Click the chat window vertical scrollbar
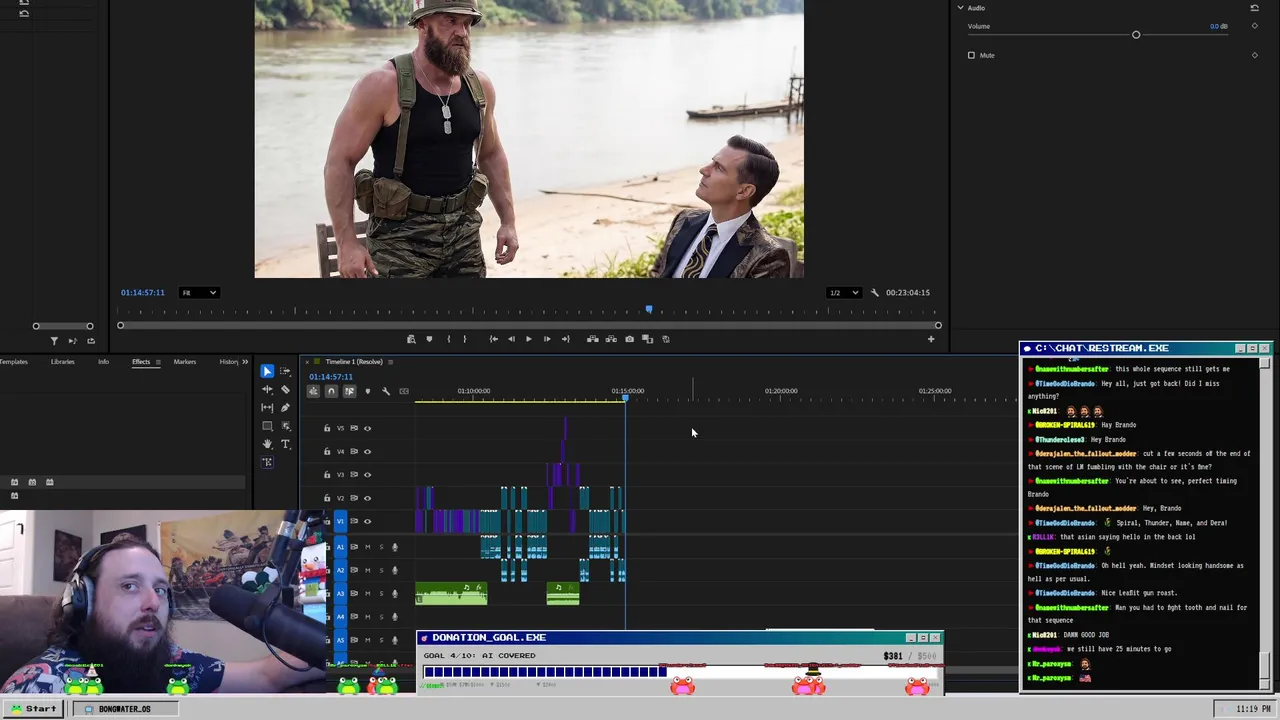Screen dimensions: 1280x720 (x=1265, y=523)
